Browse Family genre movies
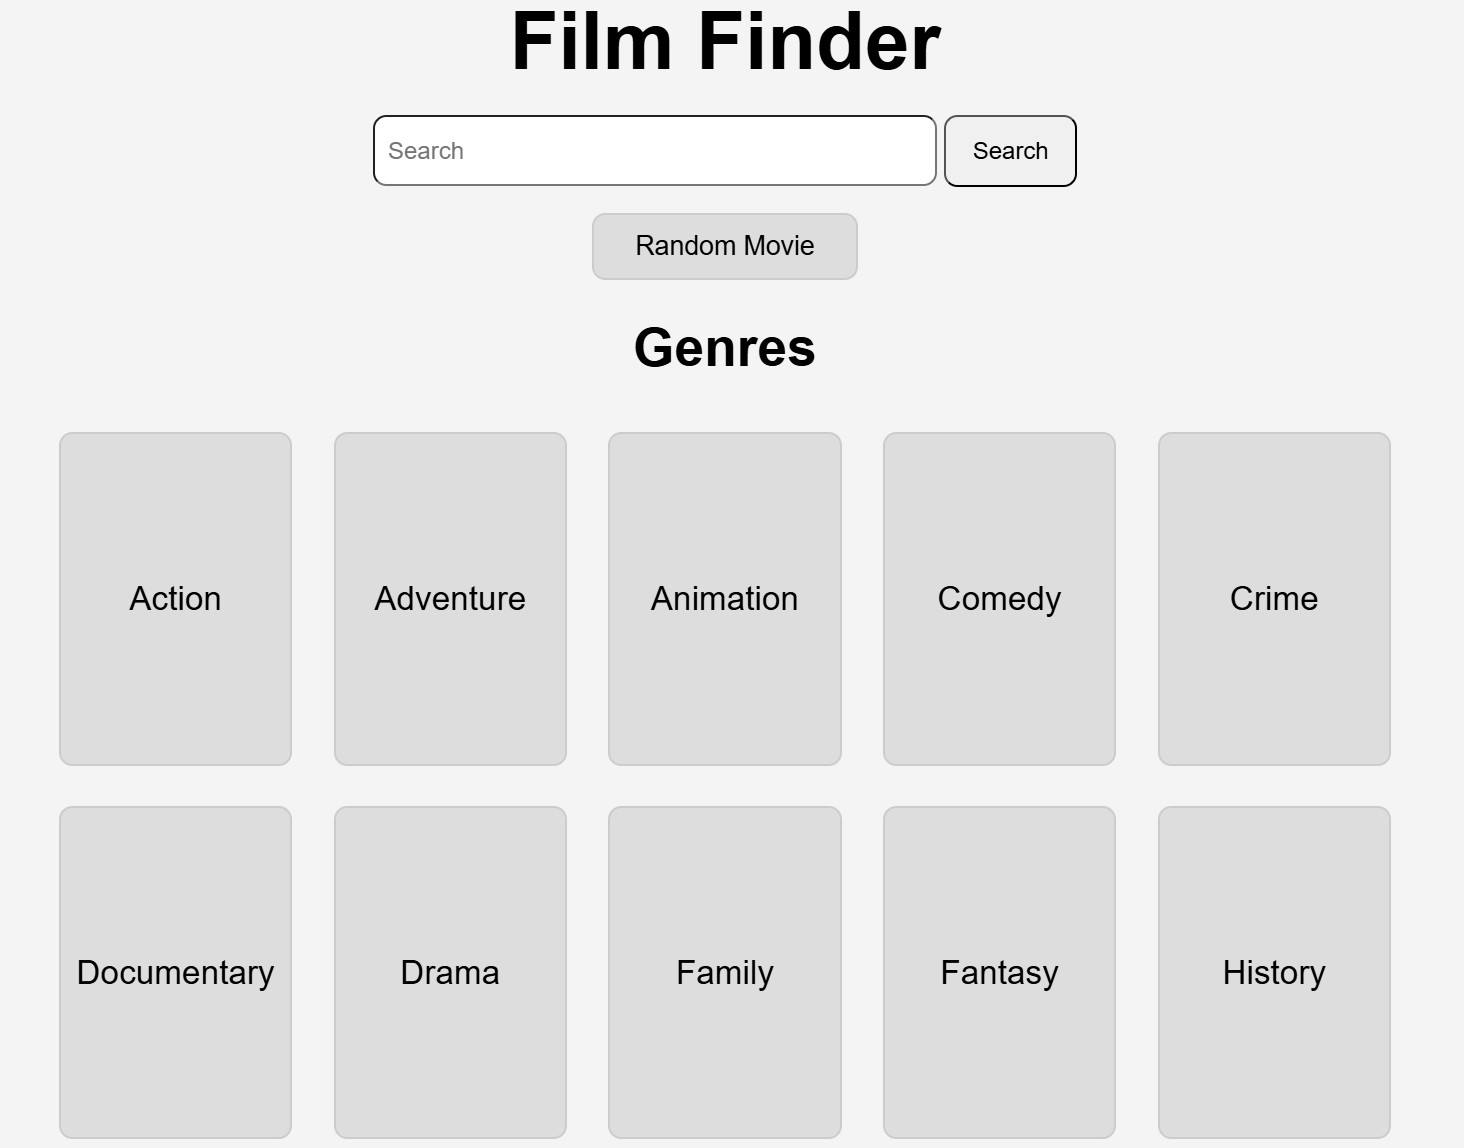 pyautogui.click(x=725, y=973)
